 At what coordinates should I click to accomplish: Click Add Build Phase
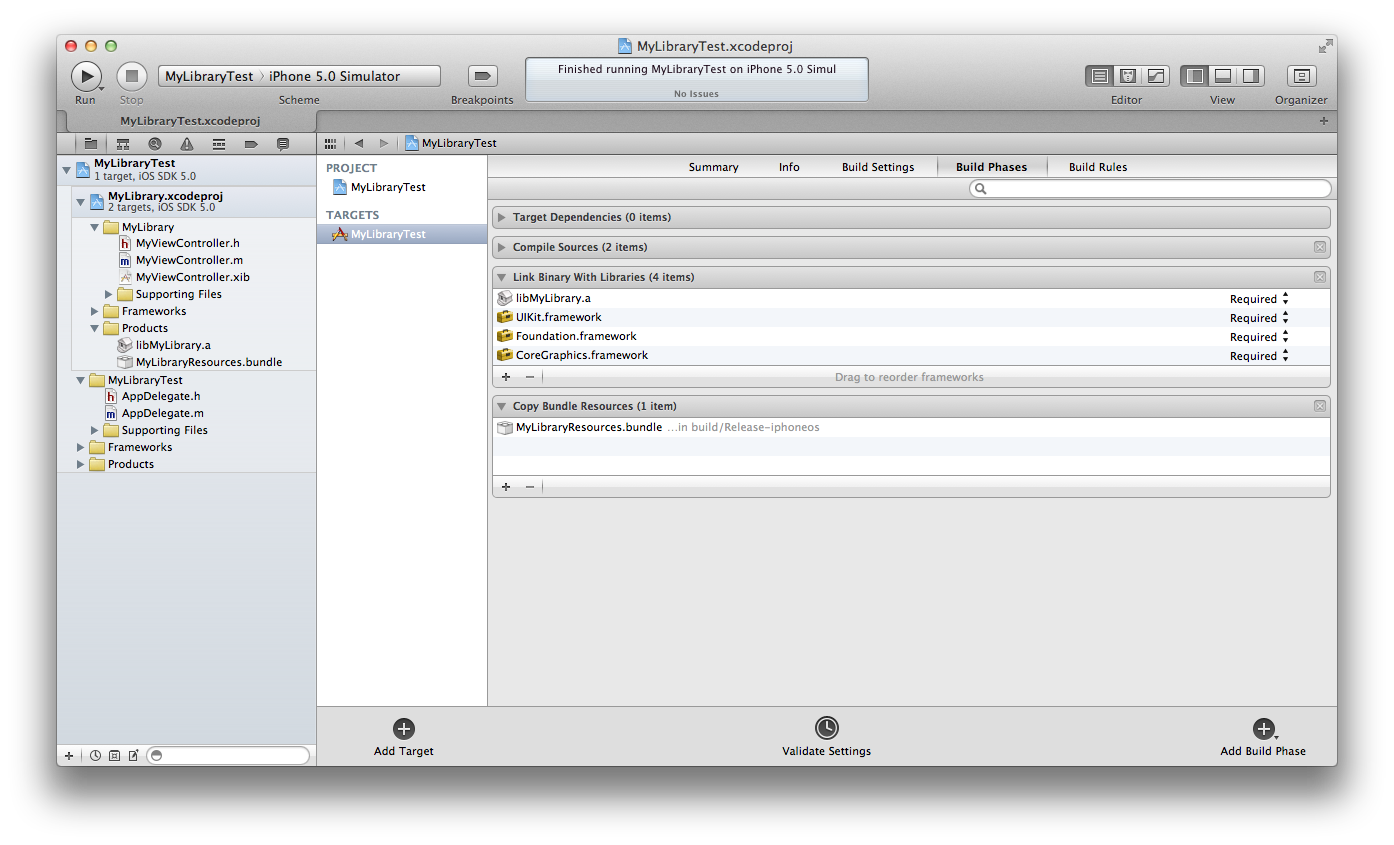1263,738
